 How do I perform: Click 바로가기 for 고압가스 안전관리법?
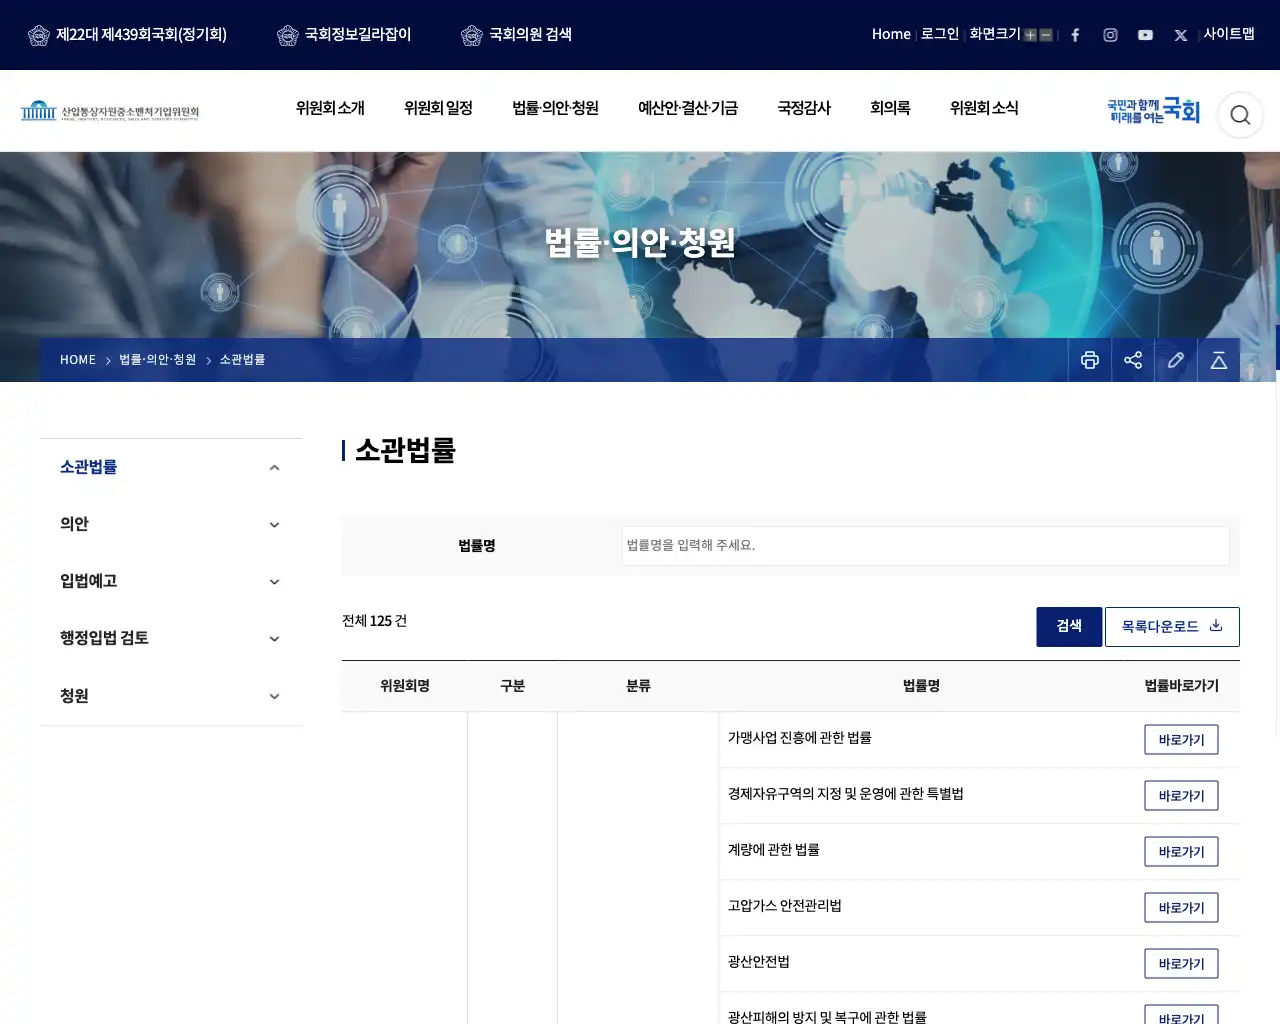pos(1181,908)
